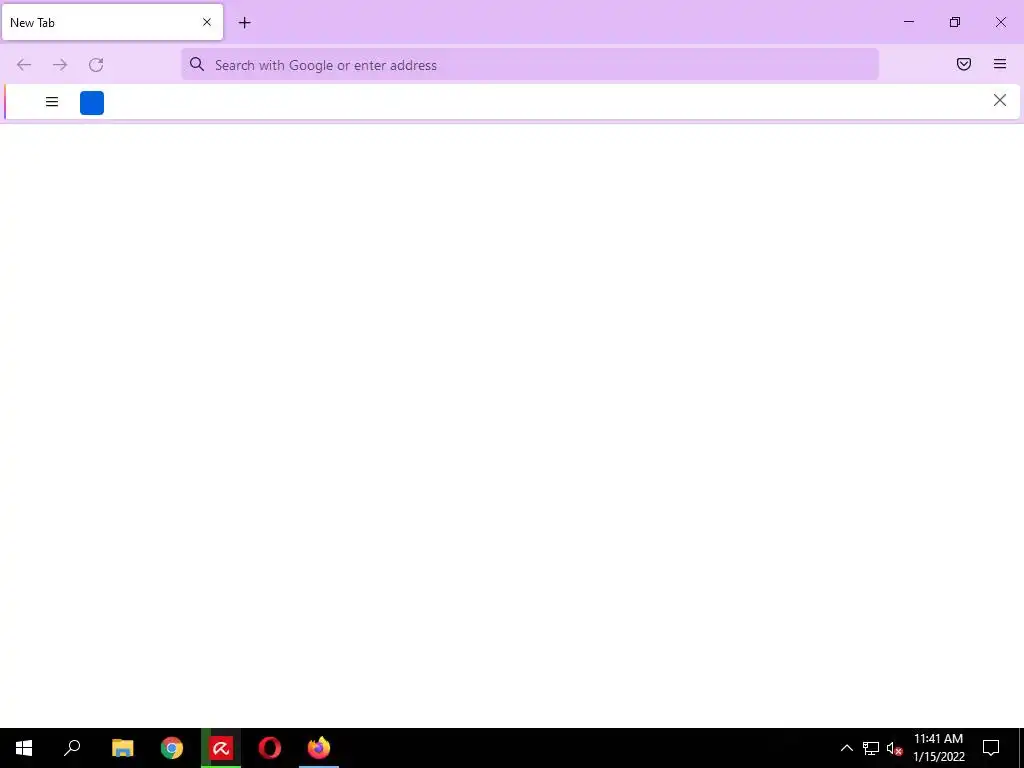Open muted volume control in tray
Screen dimensions: 1024x768
[x=894, y=748]
